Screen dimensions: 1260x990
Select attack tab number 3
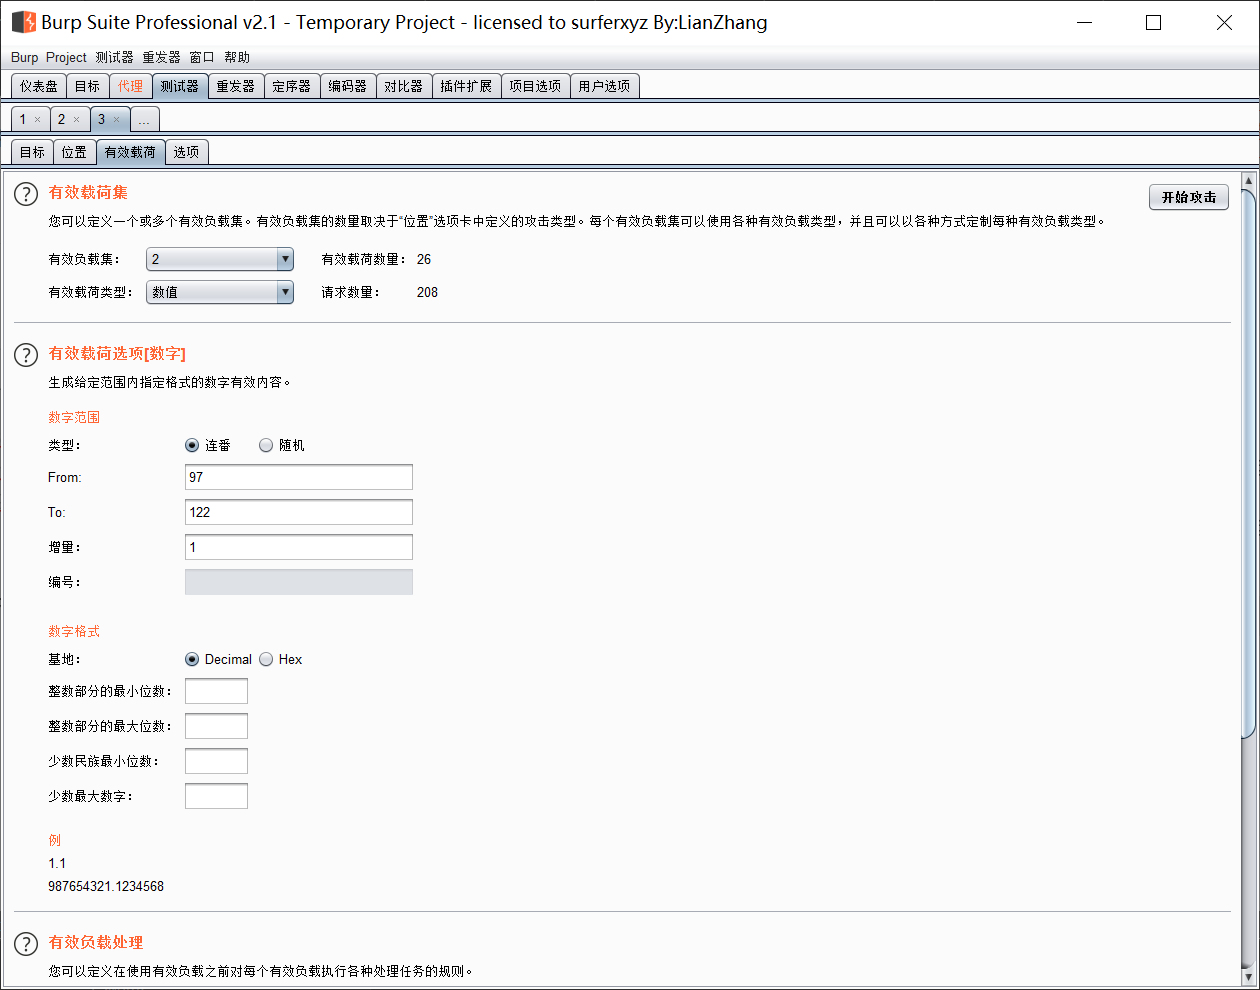[101, 120]
